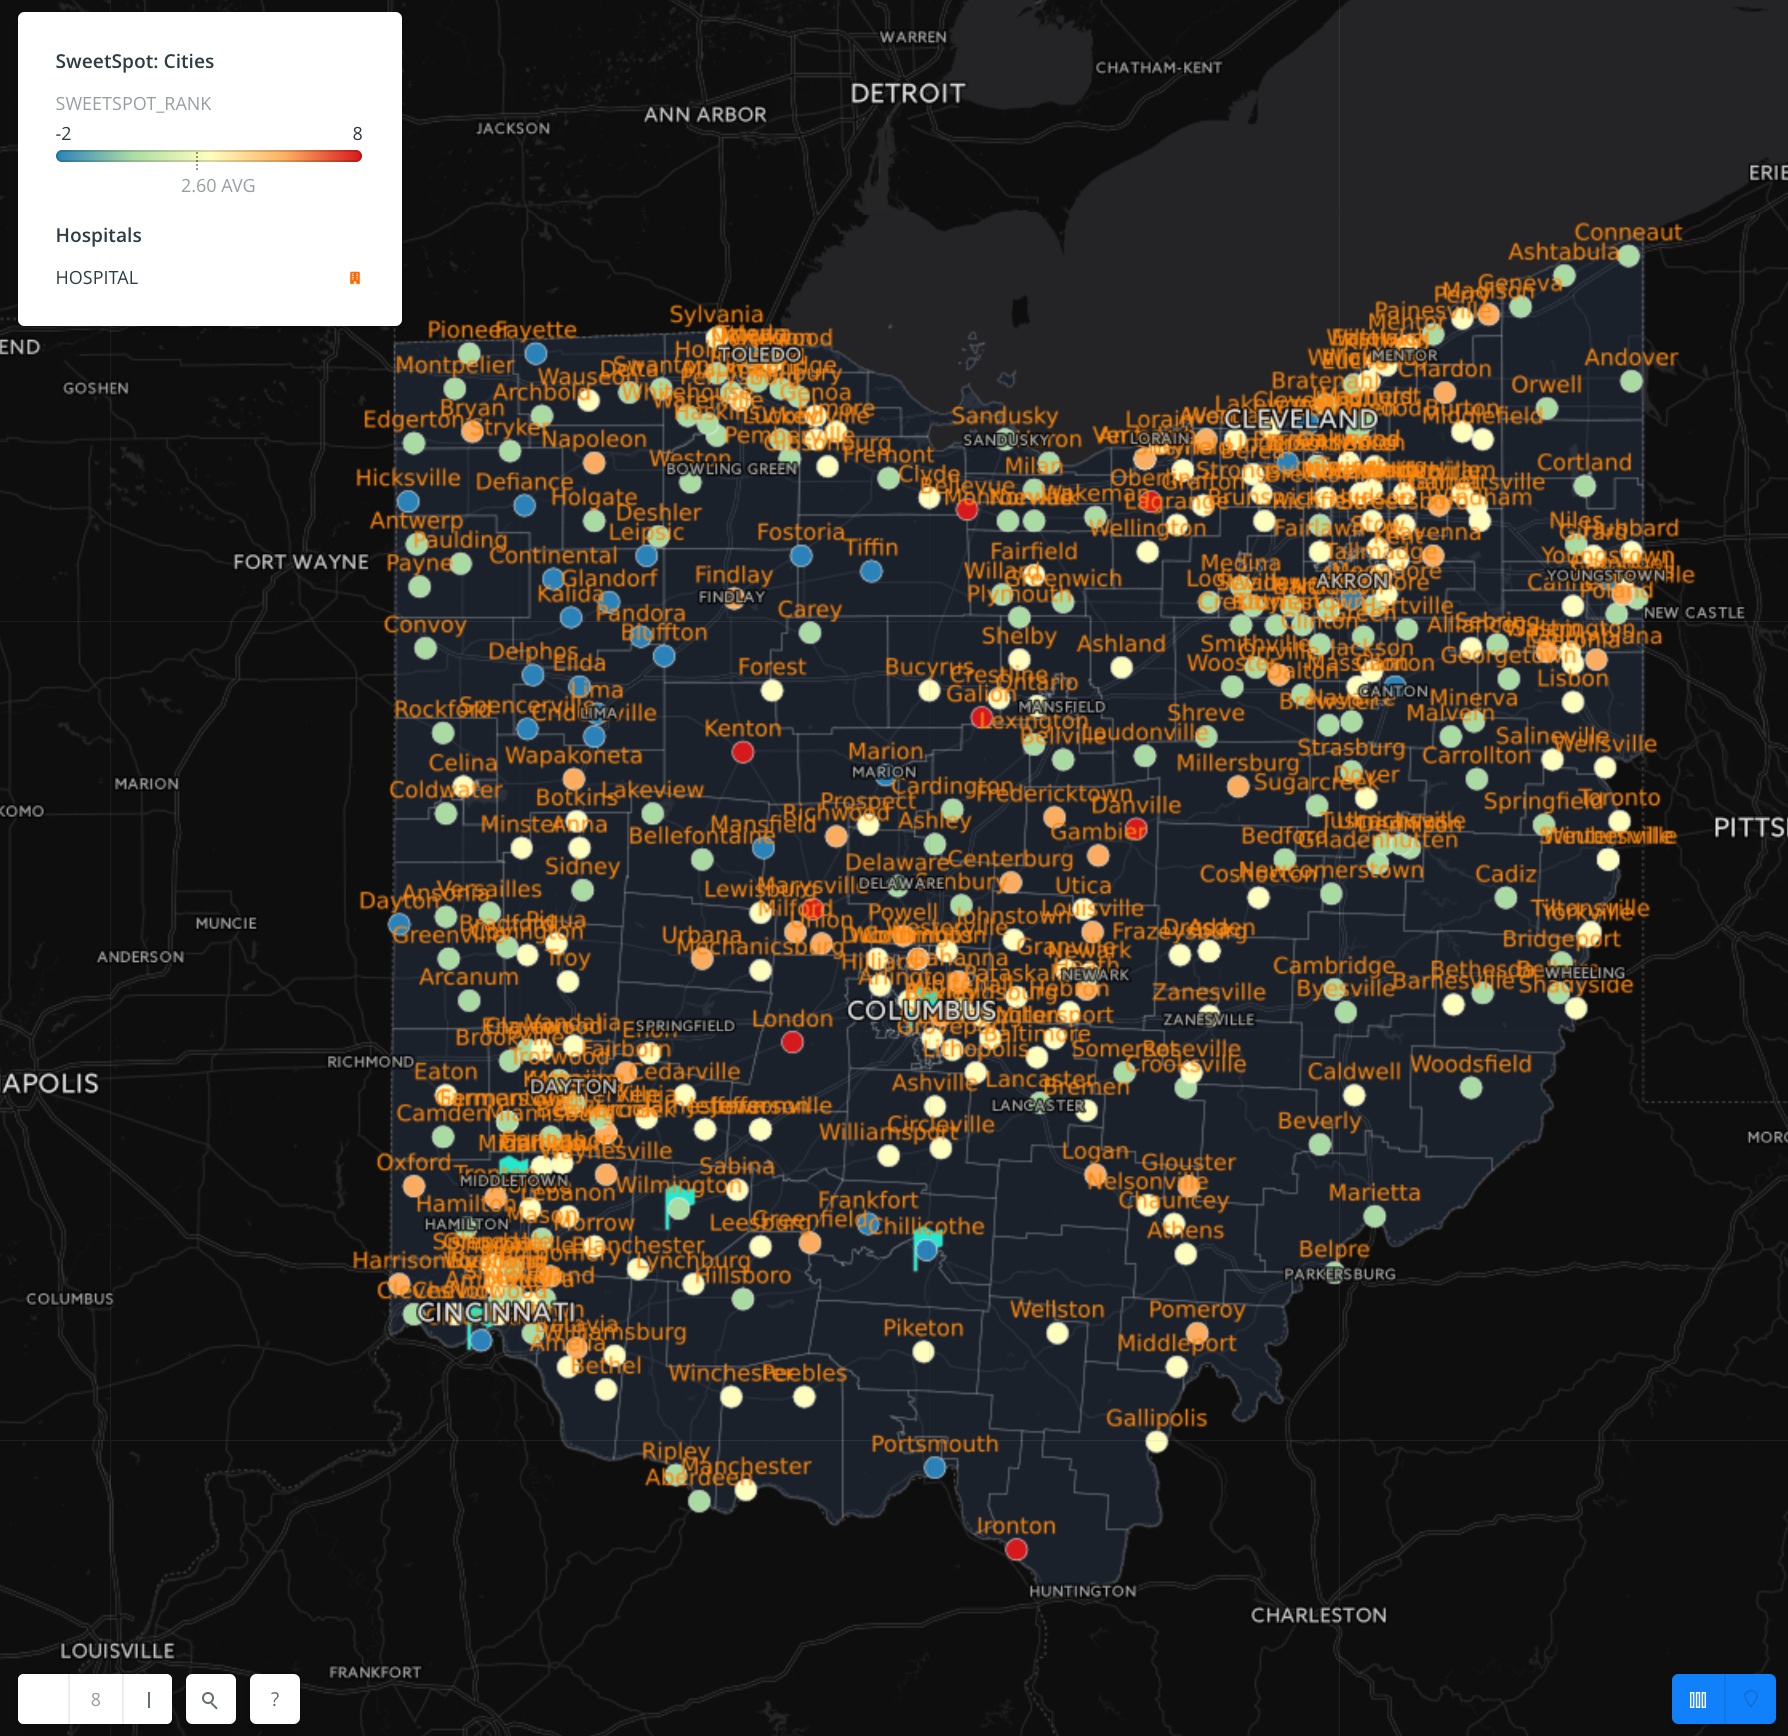This screenshot has height=1736, width=1788.
Task: Click the Ironton city label
Action: pyautogui.click(x=1016, y=1525)
